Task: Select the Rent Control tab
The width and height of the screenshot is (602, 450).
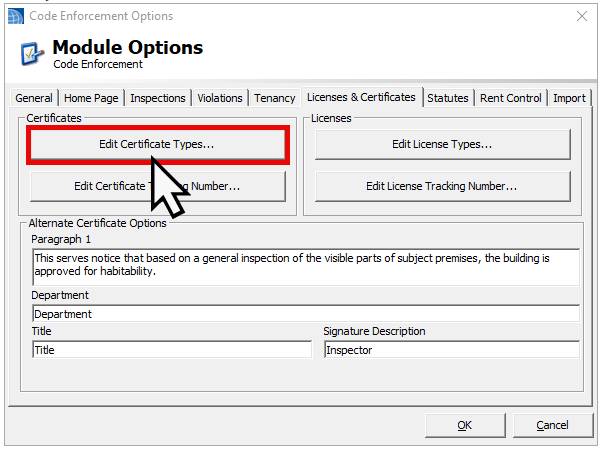Action: click(x=511, y=98)
